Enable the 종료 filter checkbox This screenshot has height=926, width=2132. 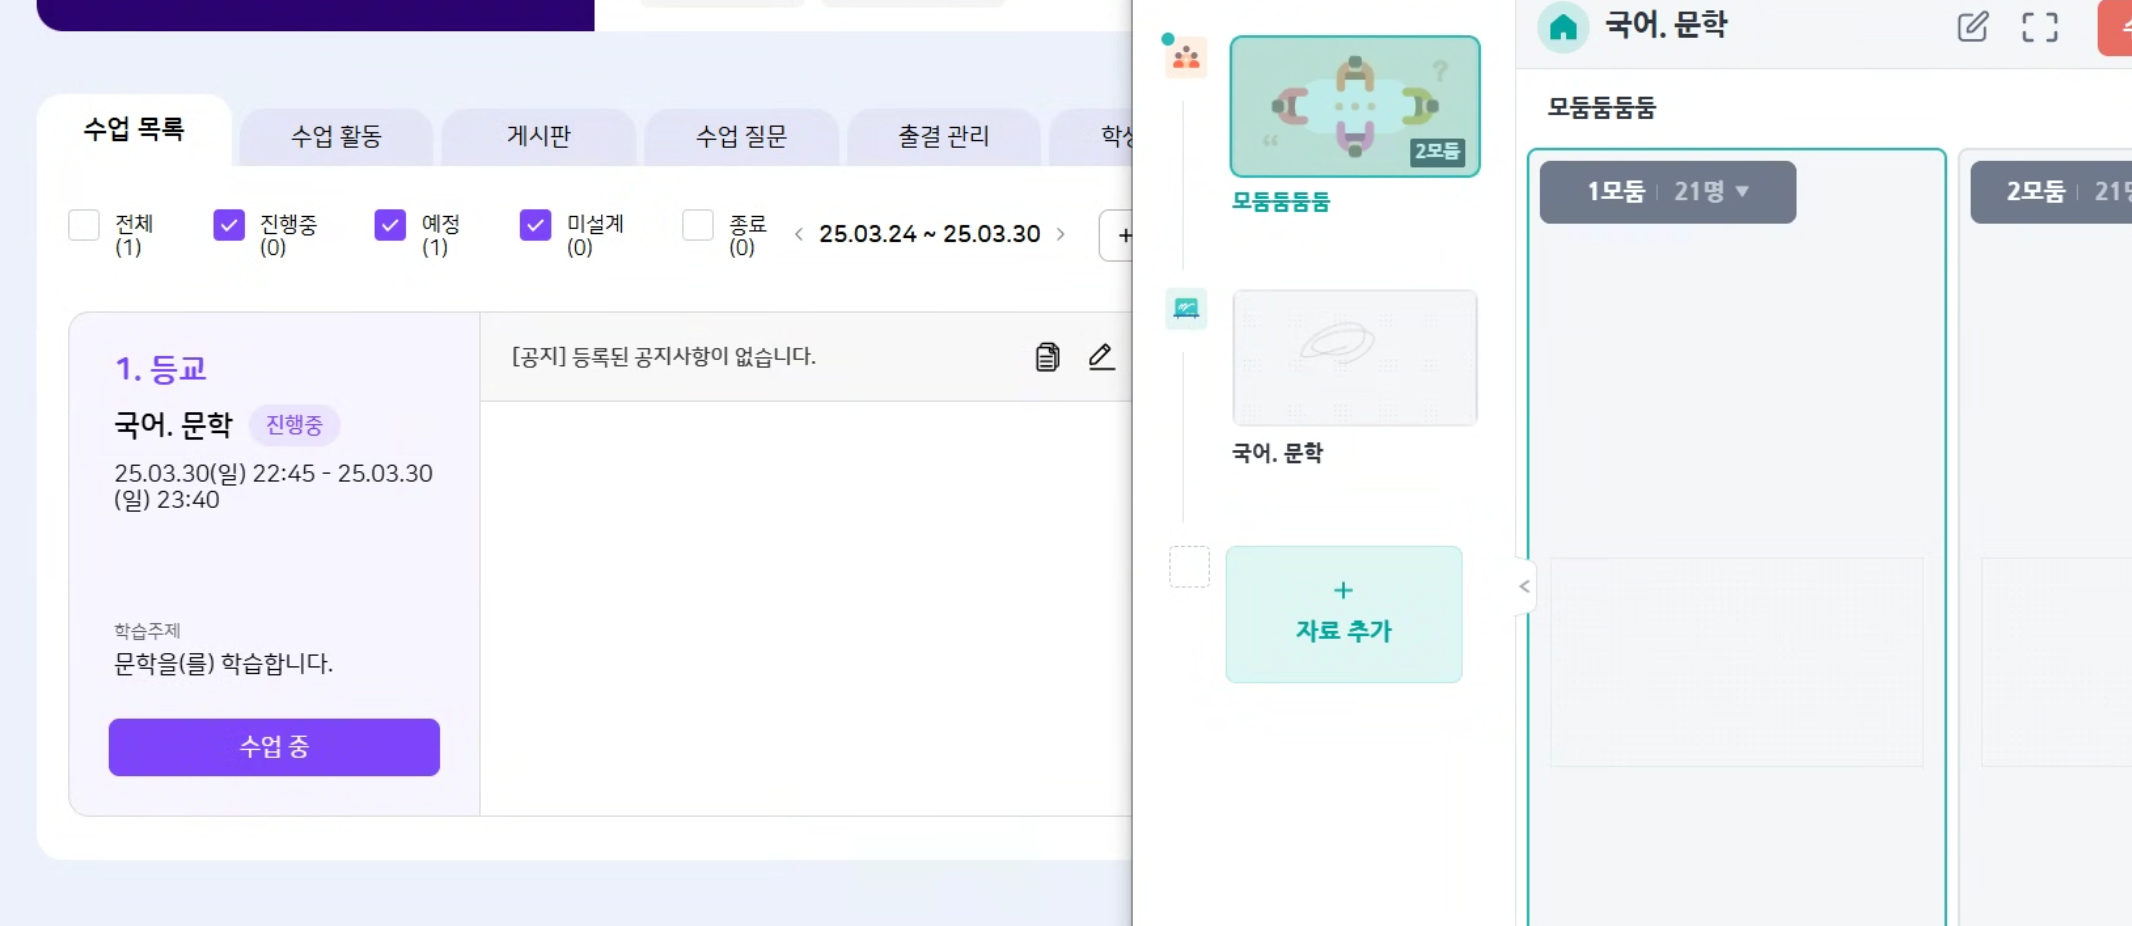coord(697,225)
